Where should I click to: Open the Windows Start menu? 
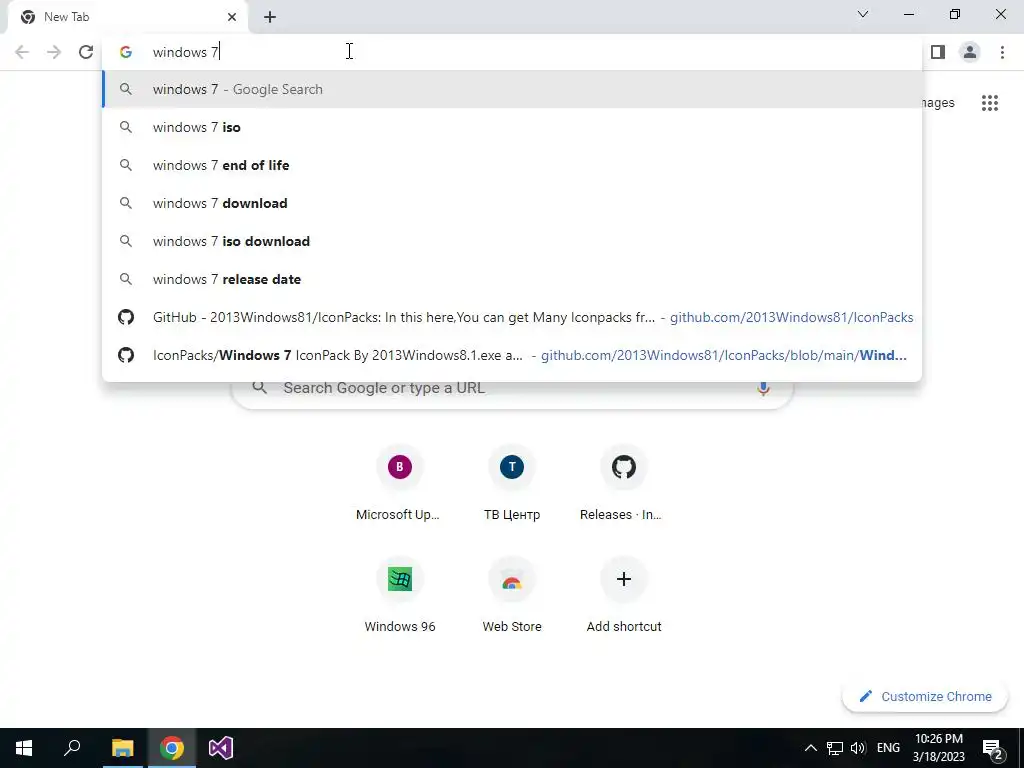point(24,748)
